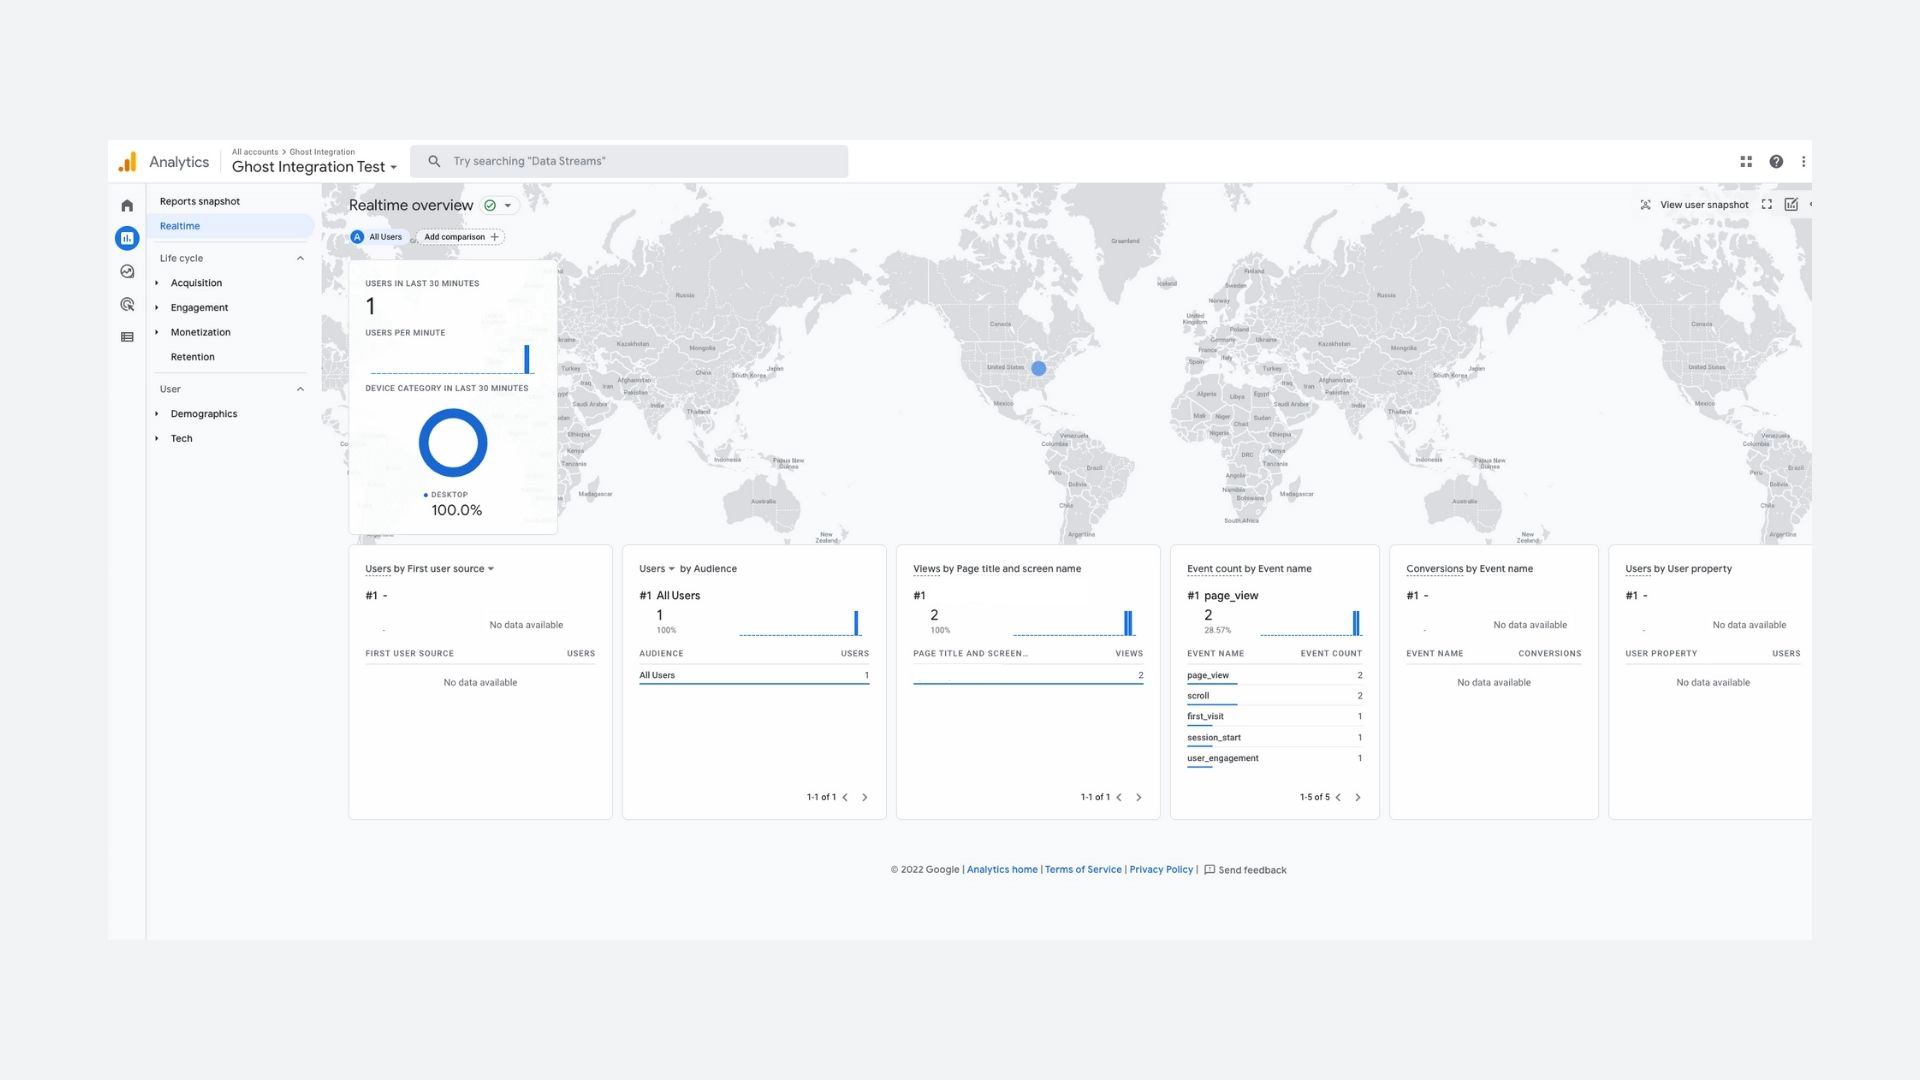Click the help question mark icon

[1776, 162]
